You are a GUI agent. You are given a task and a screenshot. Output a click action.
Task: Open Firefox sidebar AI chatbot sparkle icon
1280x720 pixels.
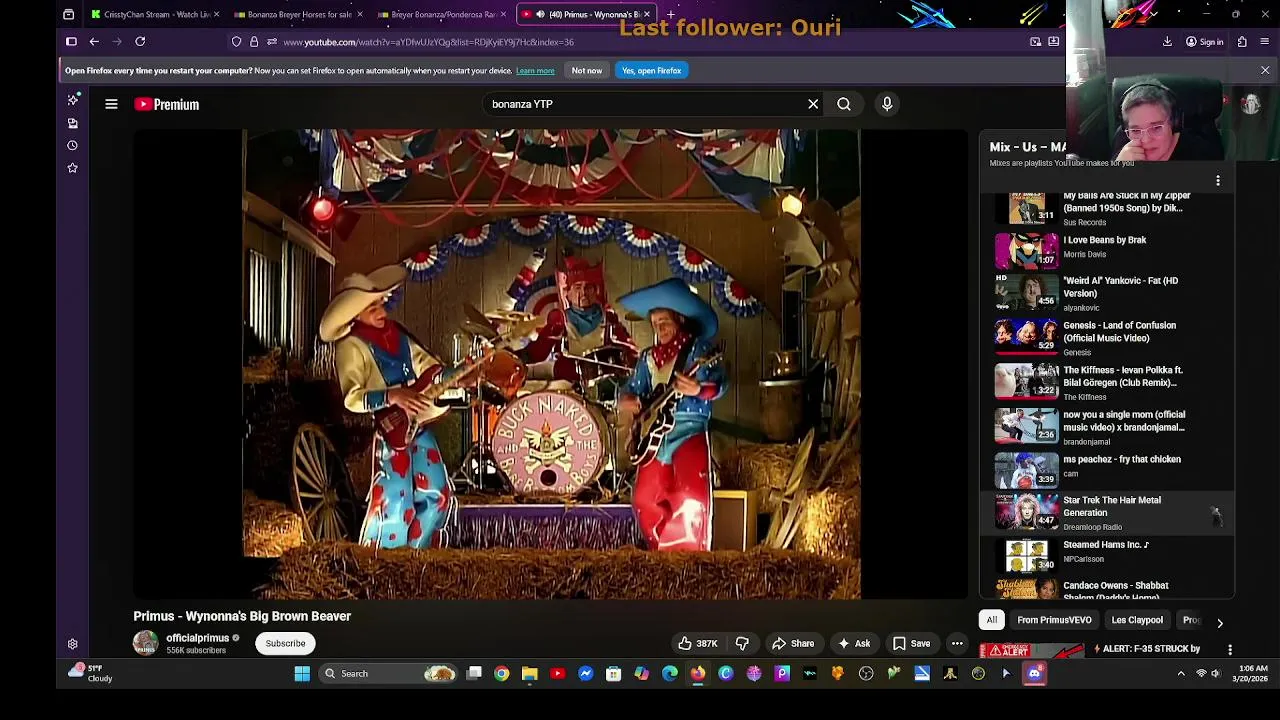(x=72, y=100)
